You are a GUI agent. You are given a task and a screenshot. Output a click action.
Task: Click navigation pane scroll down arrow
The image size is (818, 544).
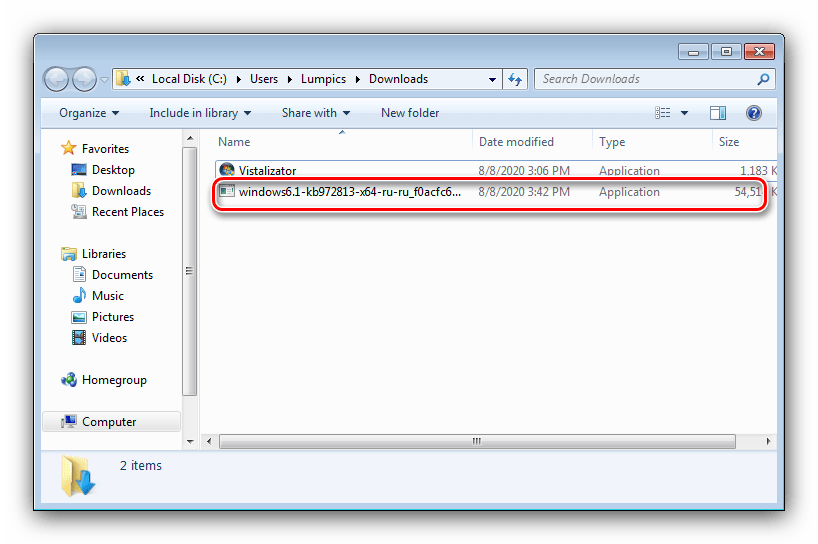190,442
